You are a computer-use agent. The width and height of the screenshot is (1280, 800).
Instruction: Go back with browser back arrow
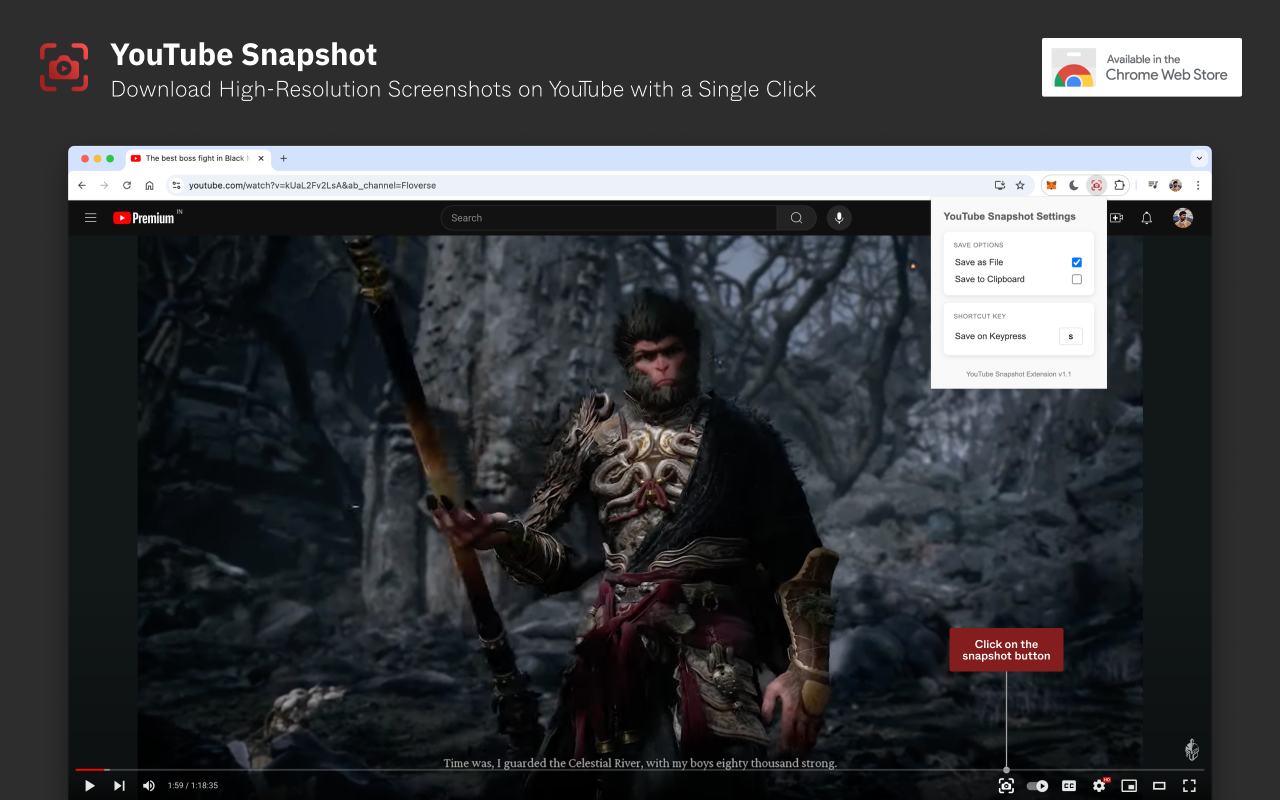(82, 185)
